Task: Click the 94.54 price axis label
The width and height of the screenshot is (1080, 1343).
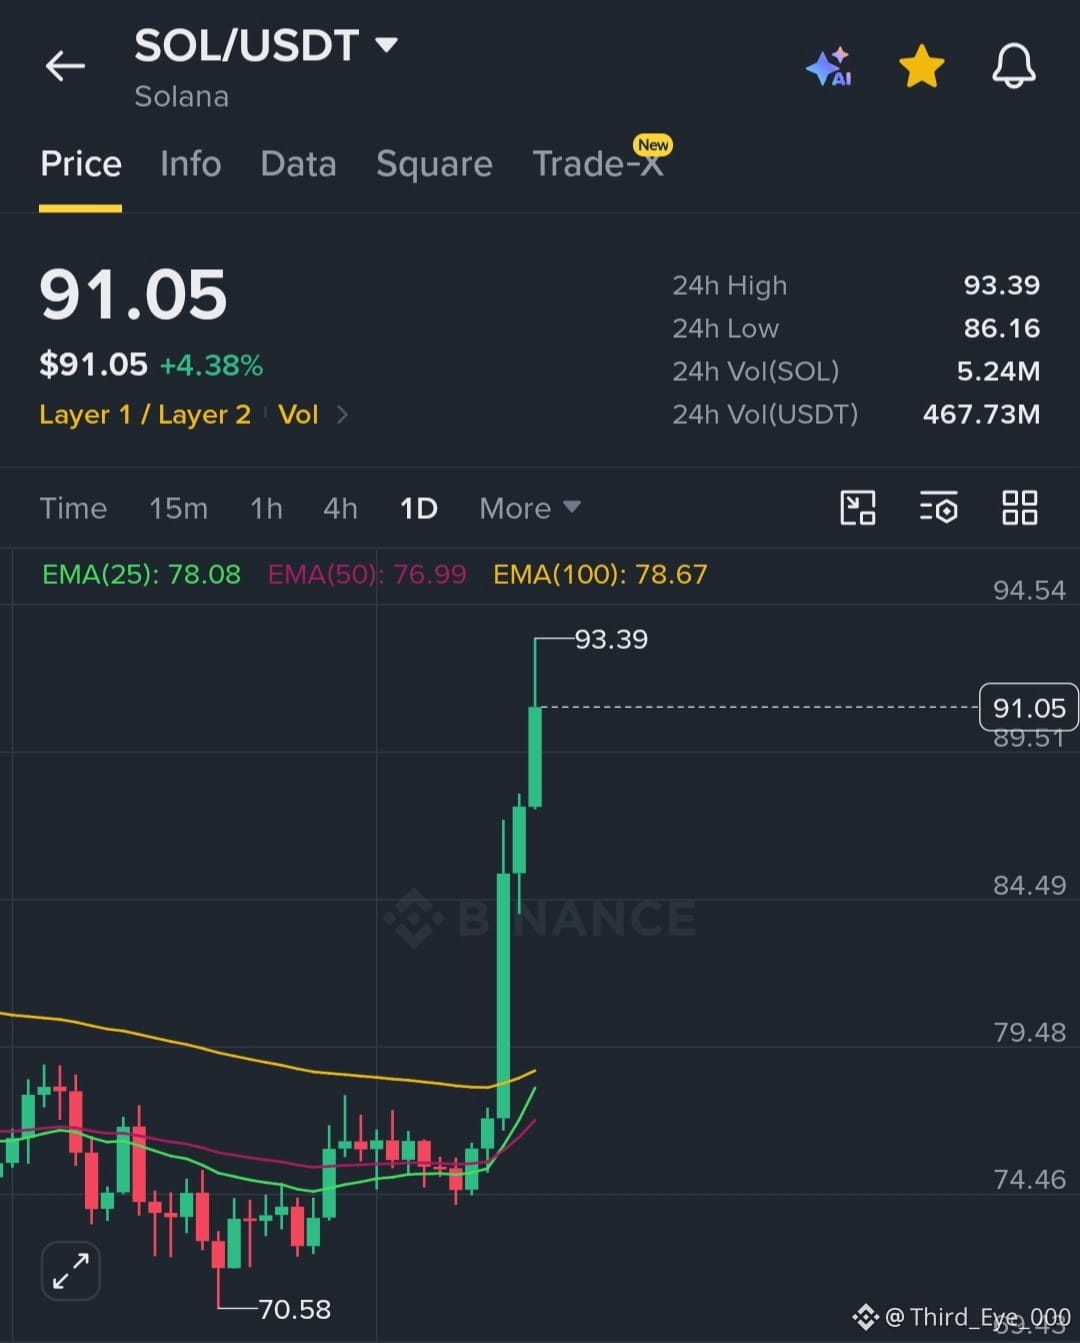Action: click(1029, 590)
